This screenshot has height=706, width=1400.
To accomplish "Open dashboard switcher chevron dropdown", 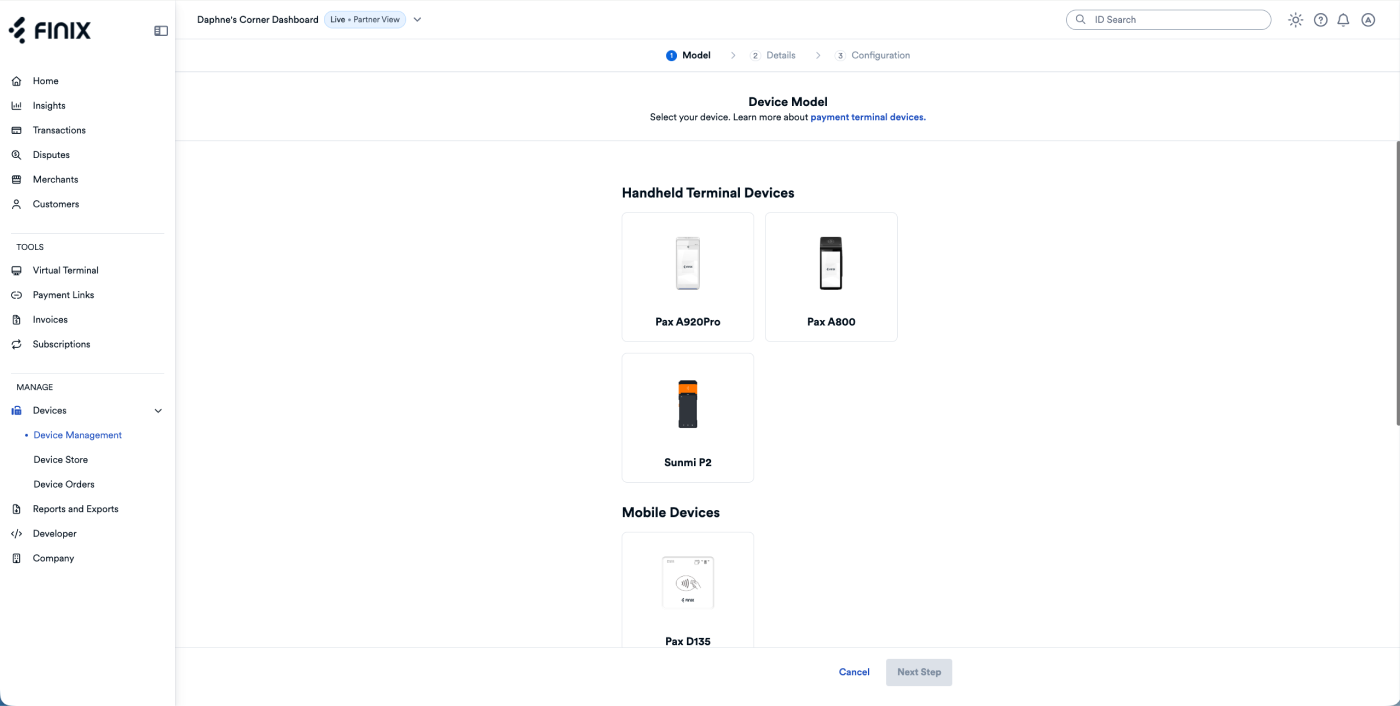I will click(x=417, y=20).
